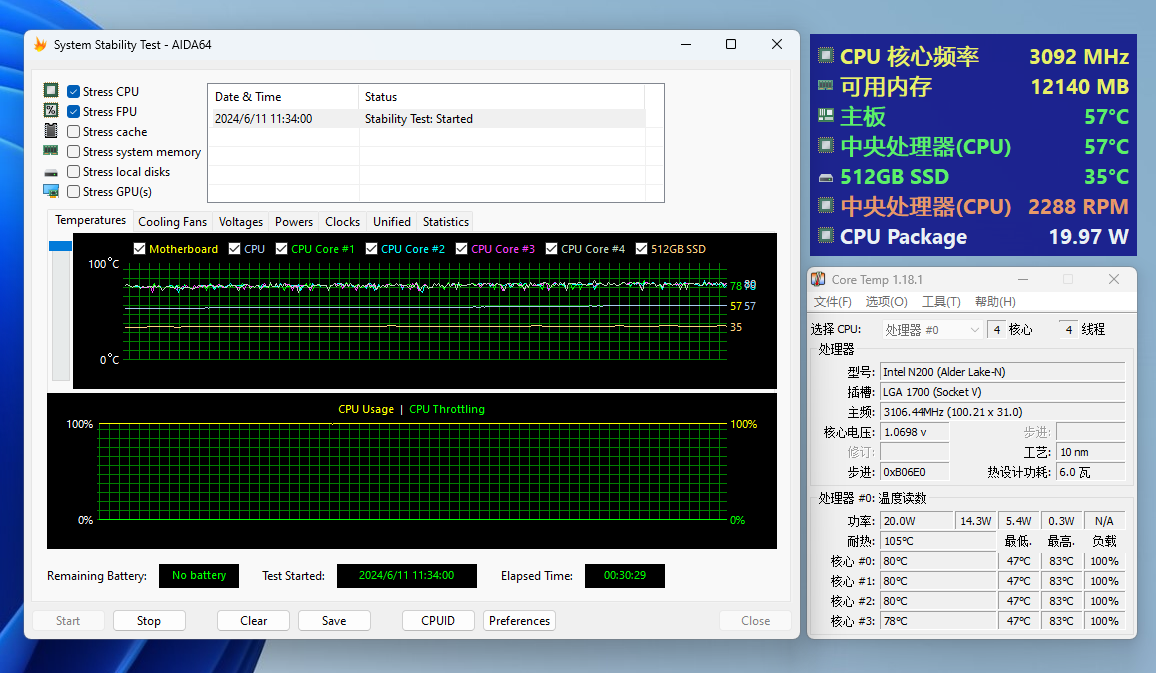Click the memory icon next to 可用内存
The height and width of the screenshot is (673, 1156).
826,86
